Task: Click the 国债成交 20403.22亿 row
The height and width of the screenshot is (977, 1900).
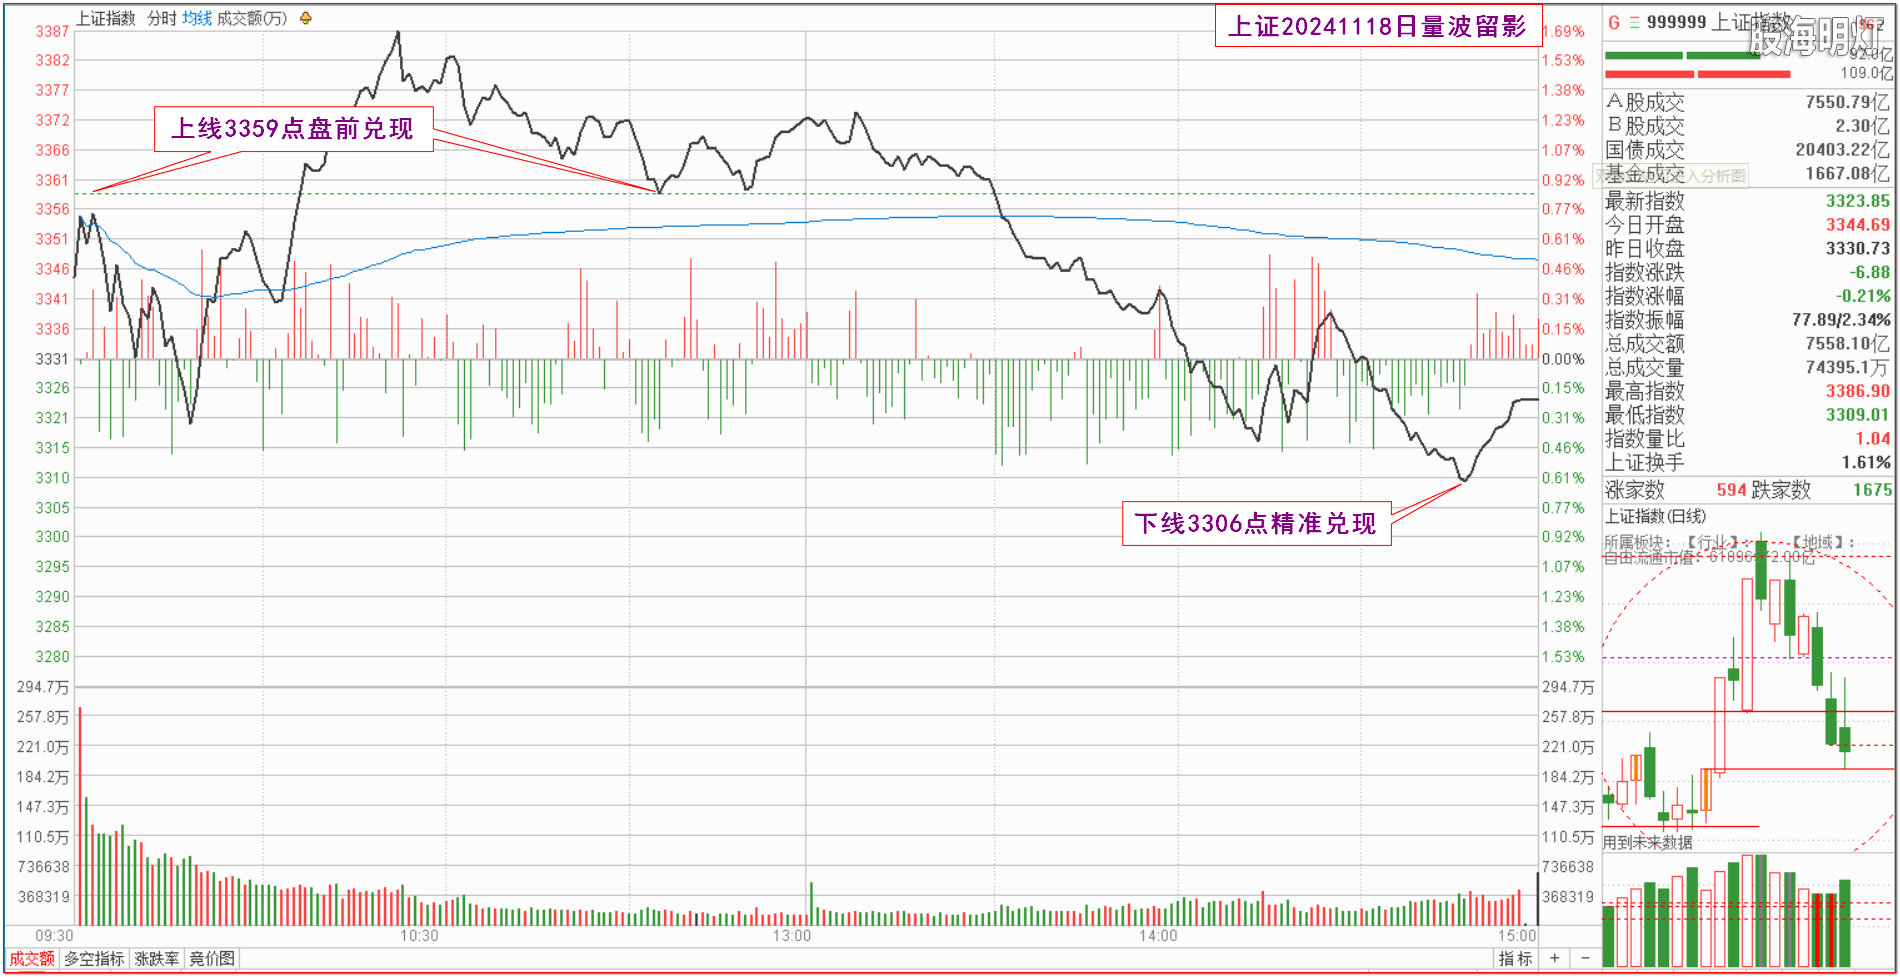Action: 1747,150
